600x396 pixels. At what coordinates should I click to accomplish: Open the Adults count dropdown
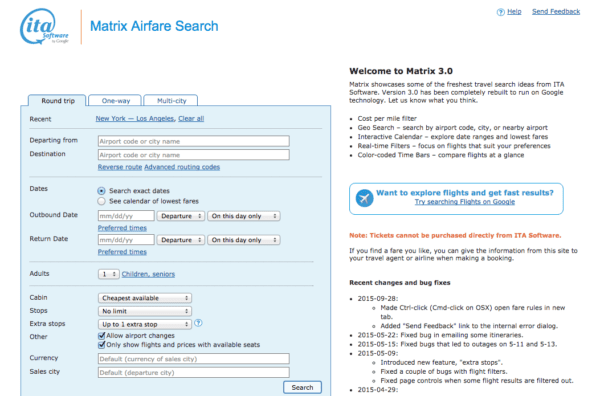109,274
